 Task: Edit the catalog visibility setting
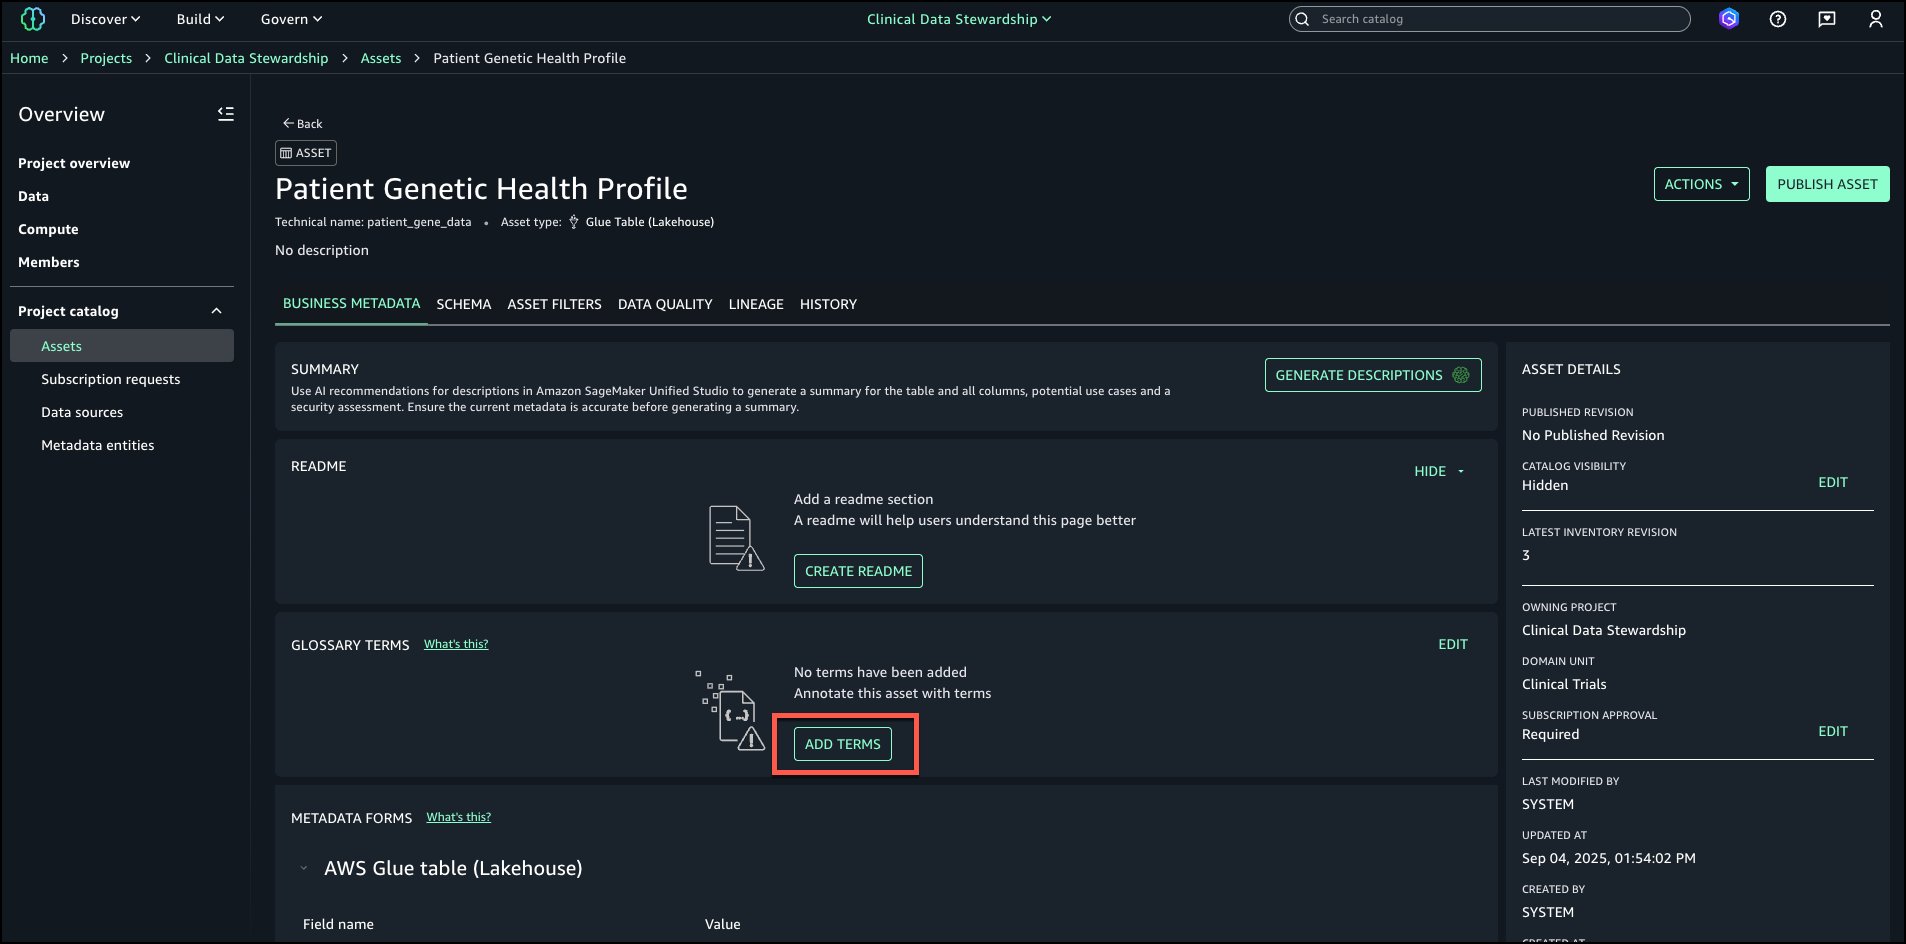[1832, 482]
